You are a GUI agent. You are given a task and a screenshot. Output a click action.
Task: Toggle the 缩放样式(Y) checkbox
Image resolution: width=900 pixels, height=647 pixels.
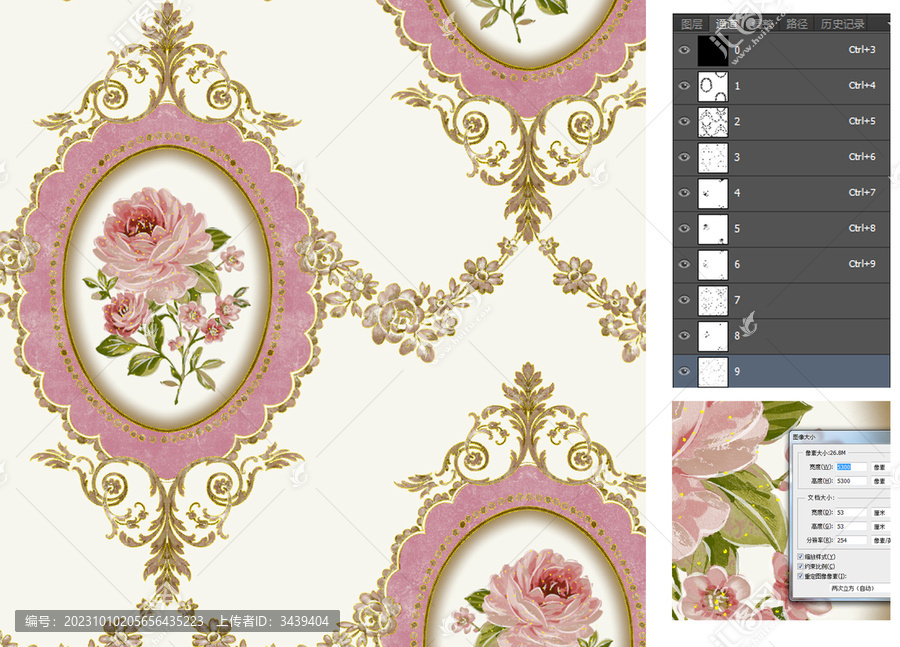point(801,557)
